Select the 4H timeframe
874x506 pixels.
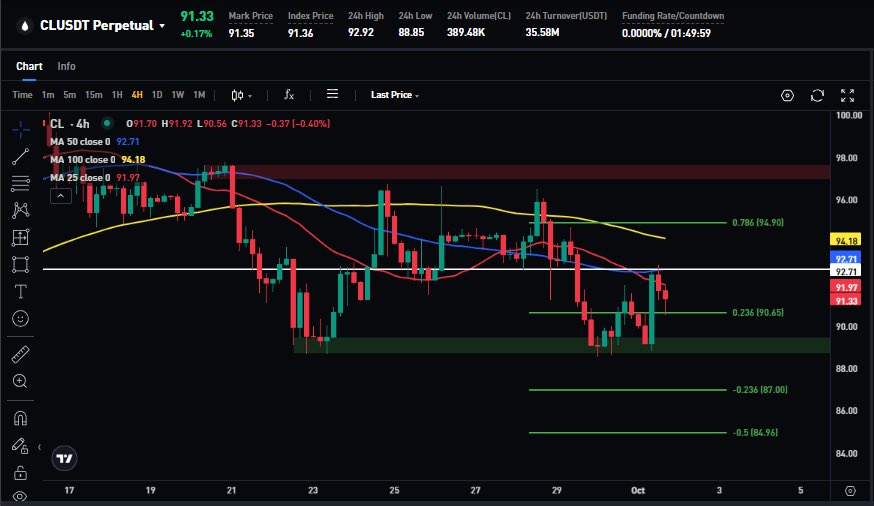137,95
